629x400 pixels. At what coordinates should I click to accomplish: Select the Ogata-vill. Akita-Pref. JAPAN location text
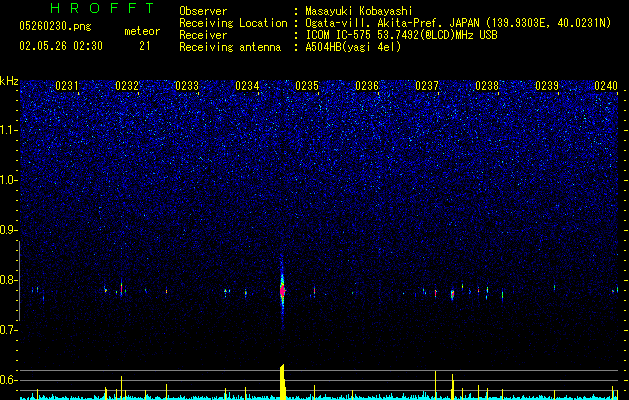[x=458, y=23]
